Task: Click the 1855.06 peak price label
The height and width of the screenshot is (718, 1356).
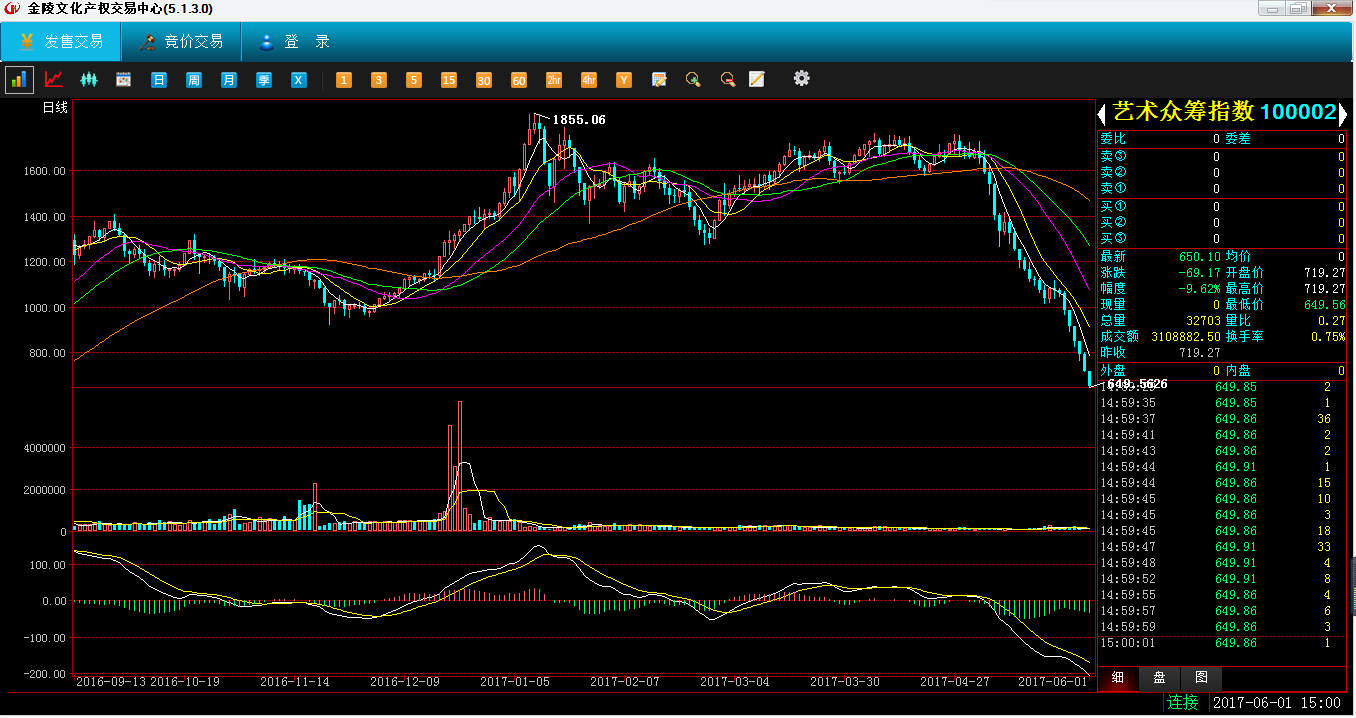Action: [579, 120]
